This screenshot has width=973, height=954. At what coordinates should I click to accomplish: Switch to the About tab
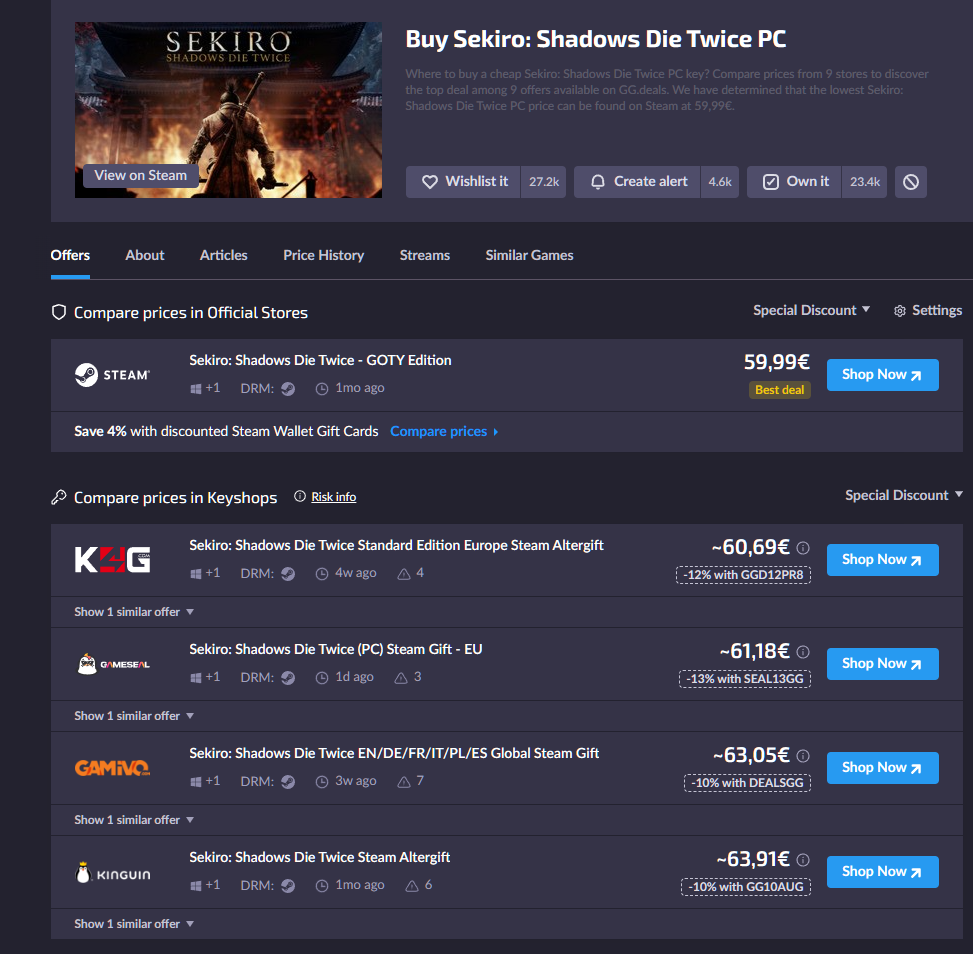coord(145,255)
